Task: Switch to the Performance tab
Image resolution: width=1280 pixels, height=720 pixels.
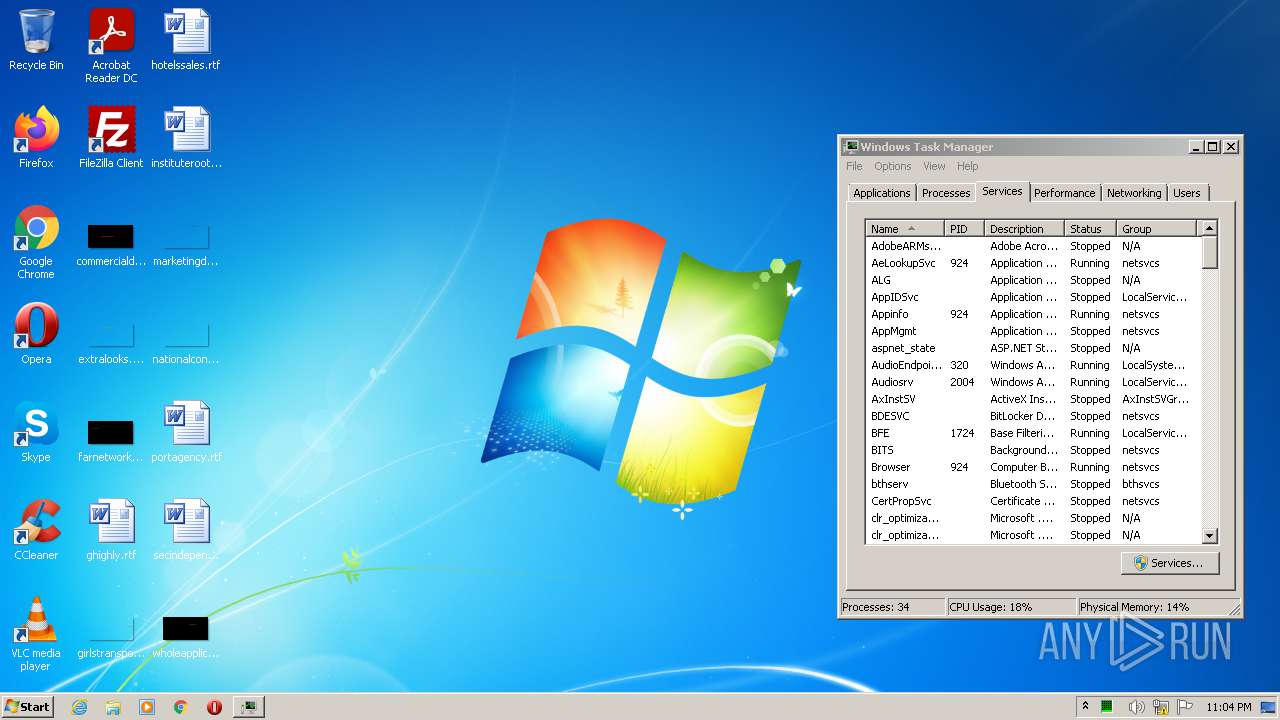Action: (1065, 193)
